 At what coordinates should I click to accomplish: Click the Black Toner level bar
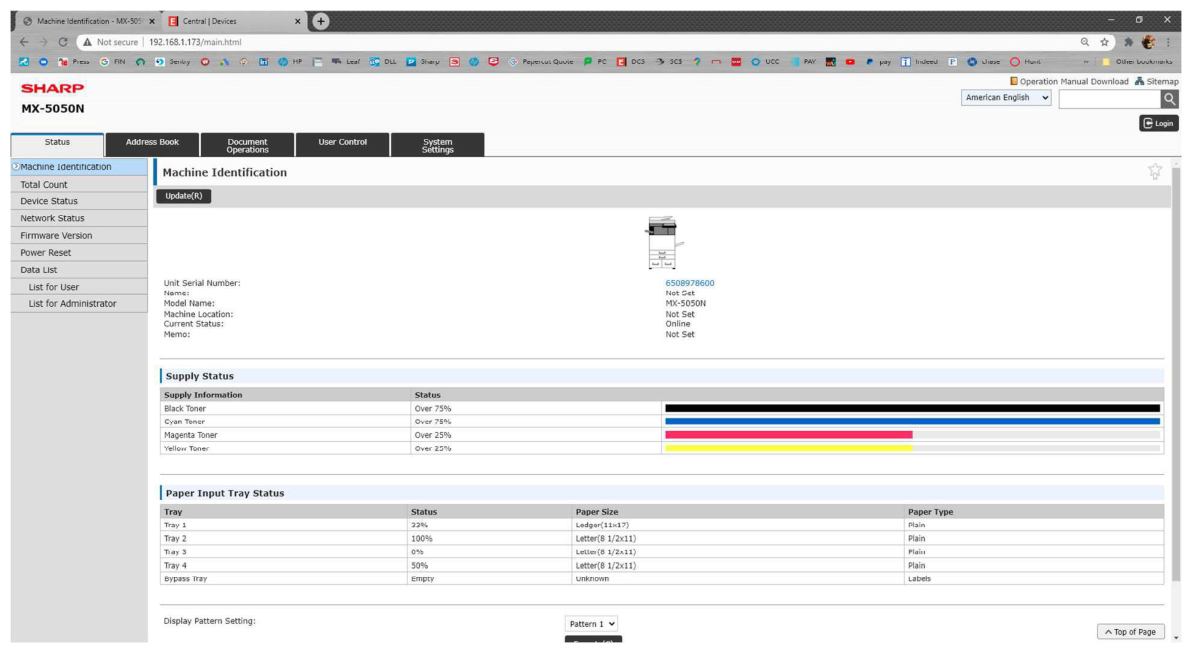[912, 409]
